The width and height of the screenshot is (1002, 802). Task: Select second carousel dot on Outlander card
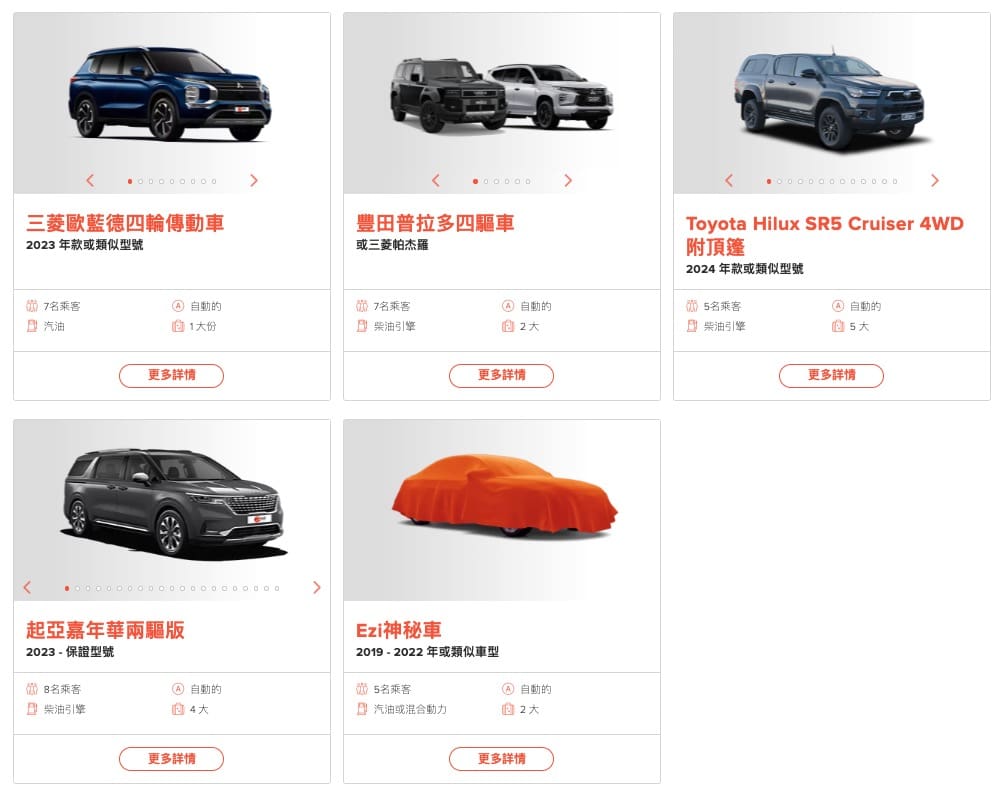pyautogui.click(x=141, y=181)
